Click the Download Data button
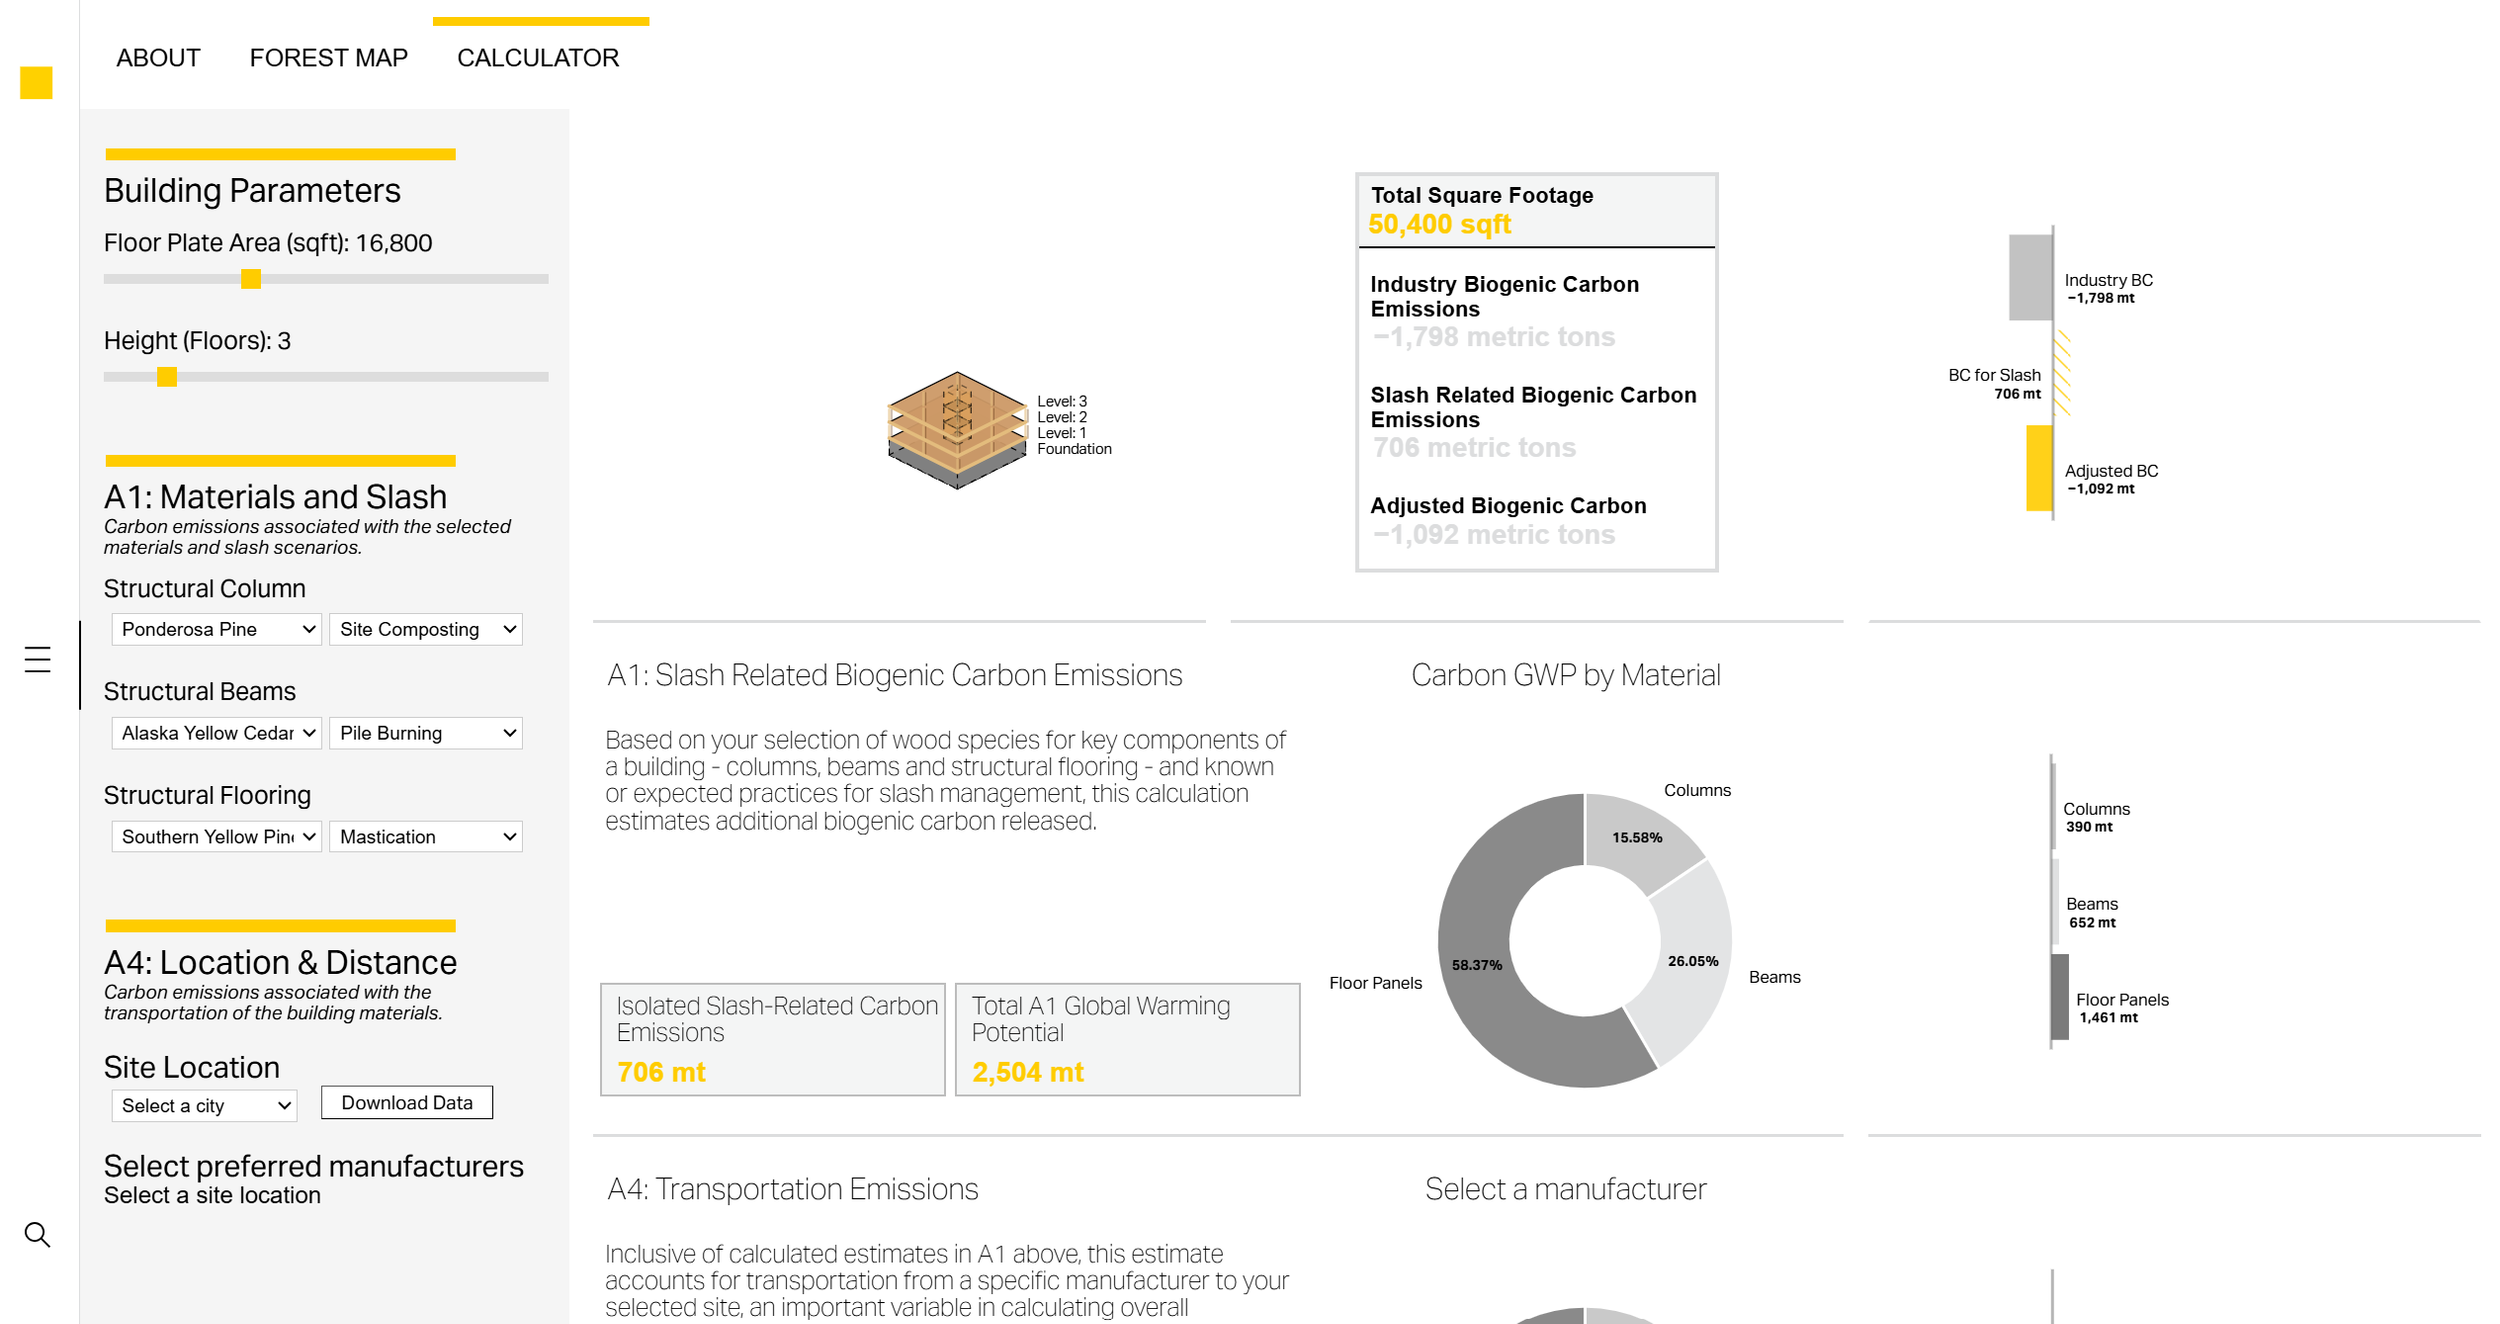Image resolution: width=2500 pixels, height=1324 pixels. coord(406,1102)
